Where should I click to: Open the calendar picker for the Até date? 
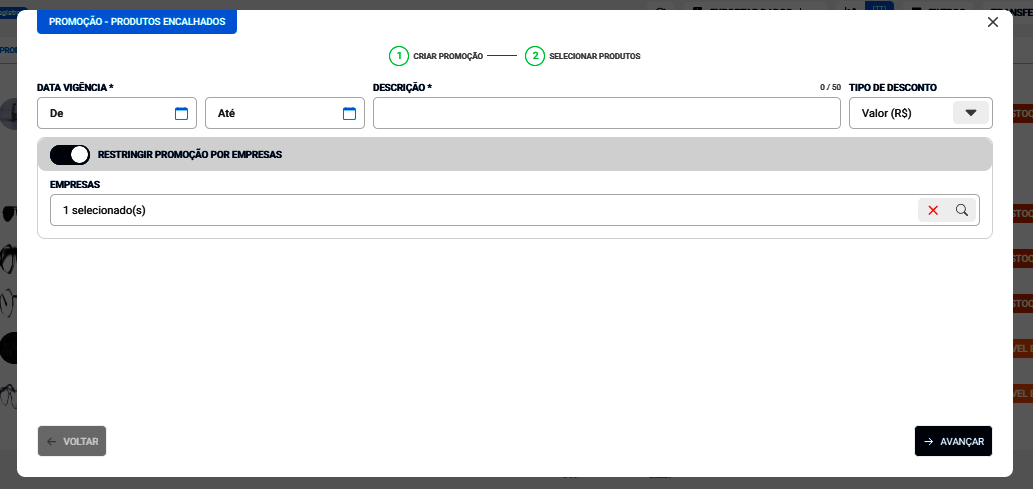click(349, 114)
